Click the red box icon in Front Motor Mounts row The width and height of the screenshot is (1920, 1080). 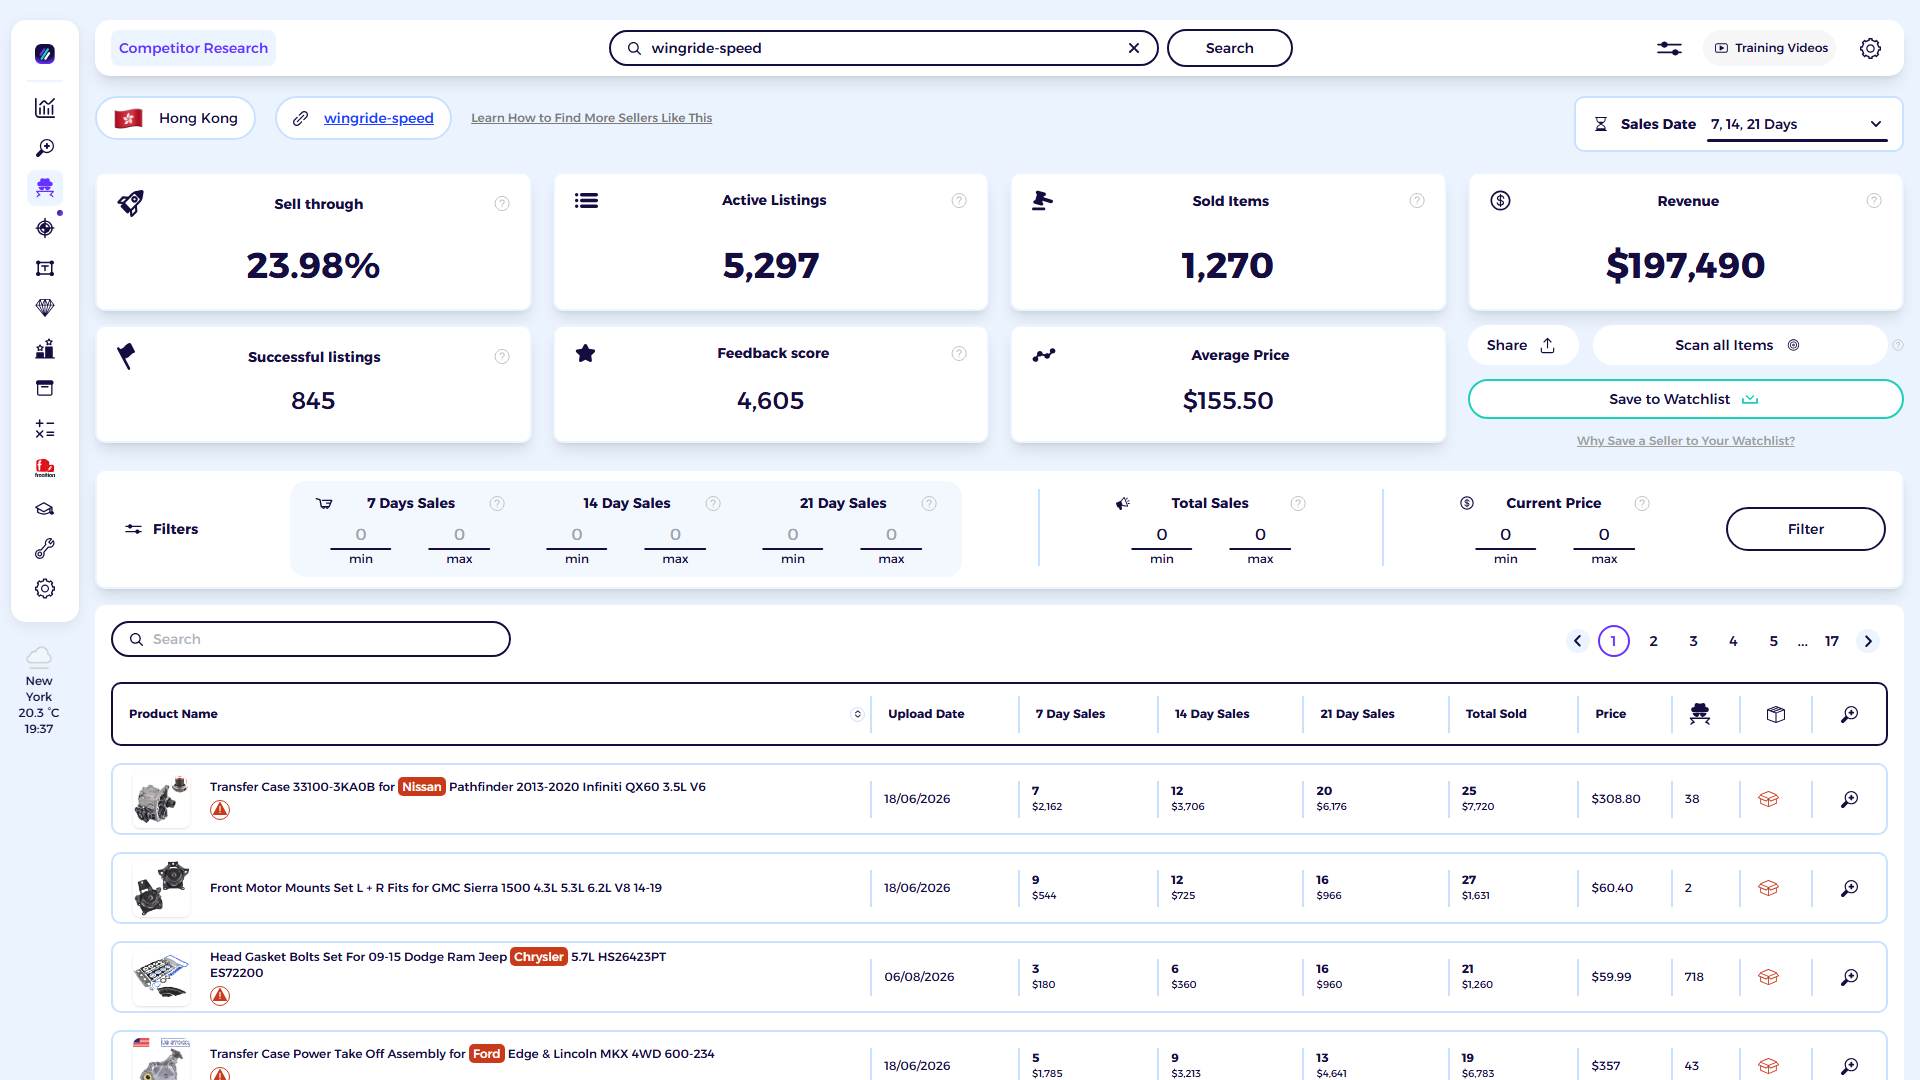pyautogui.click(x=1768, y=888)
